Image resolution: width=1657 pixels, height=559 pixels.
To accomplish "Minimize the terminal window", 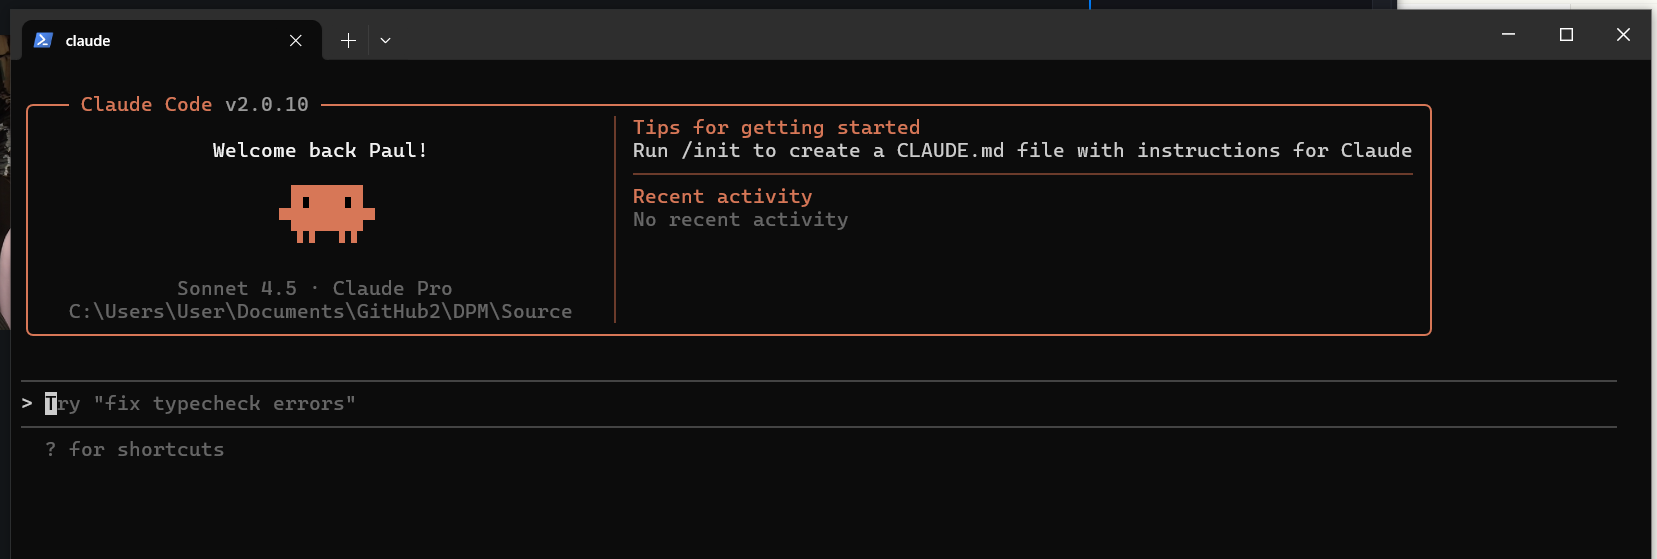I will [x=1508, y=34].
